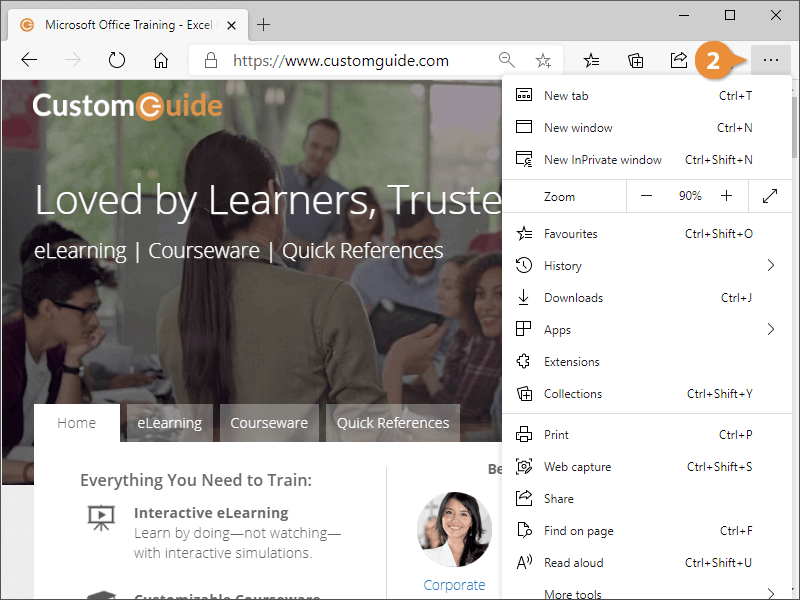Add this page to favourites star
This screenshot has width=800, height=600.
coord(543,61)
